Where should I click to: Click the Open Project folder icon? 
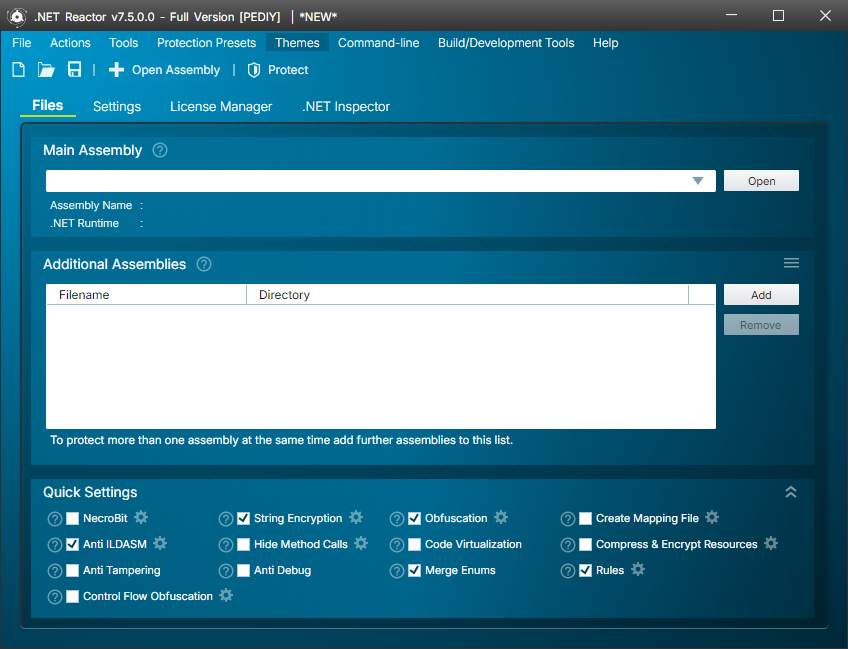tap(46, 69)
